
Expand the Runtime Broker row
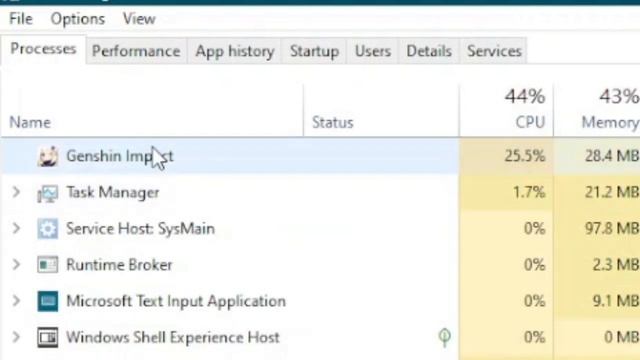(16, 264)
